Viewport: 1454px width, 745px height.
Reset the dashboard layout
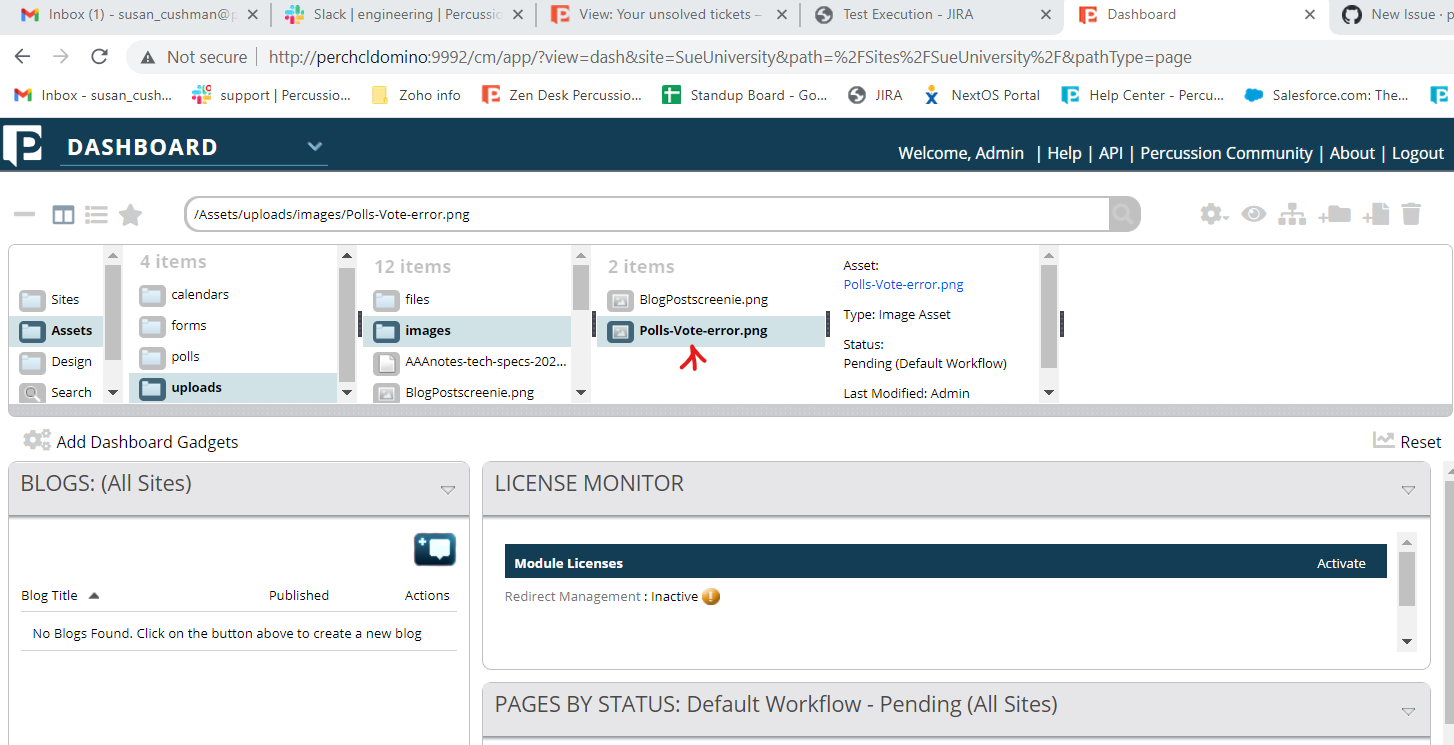click(1407, 442)
